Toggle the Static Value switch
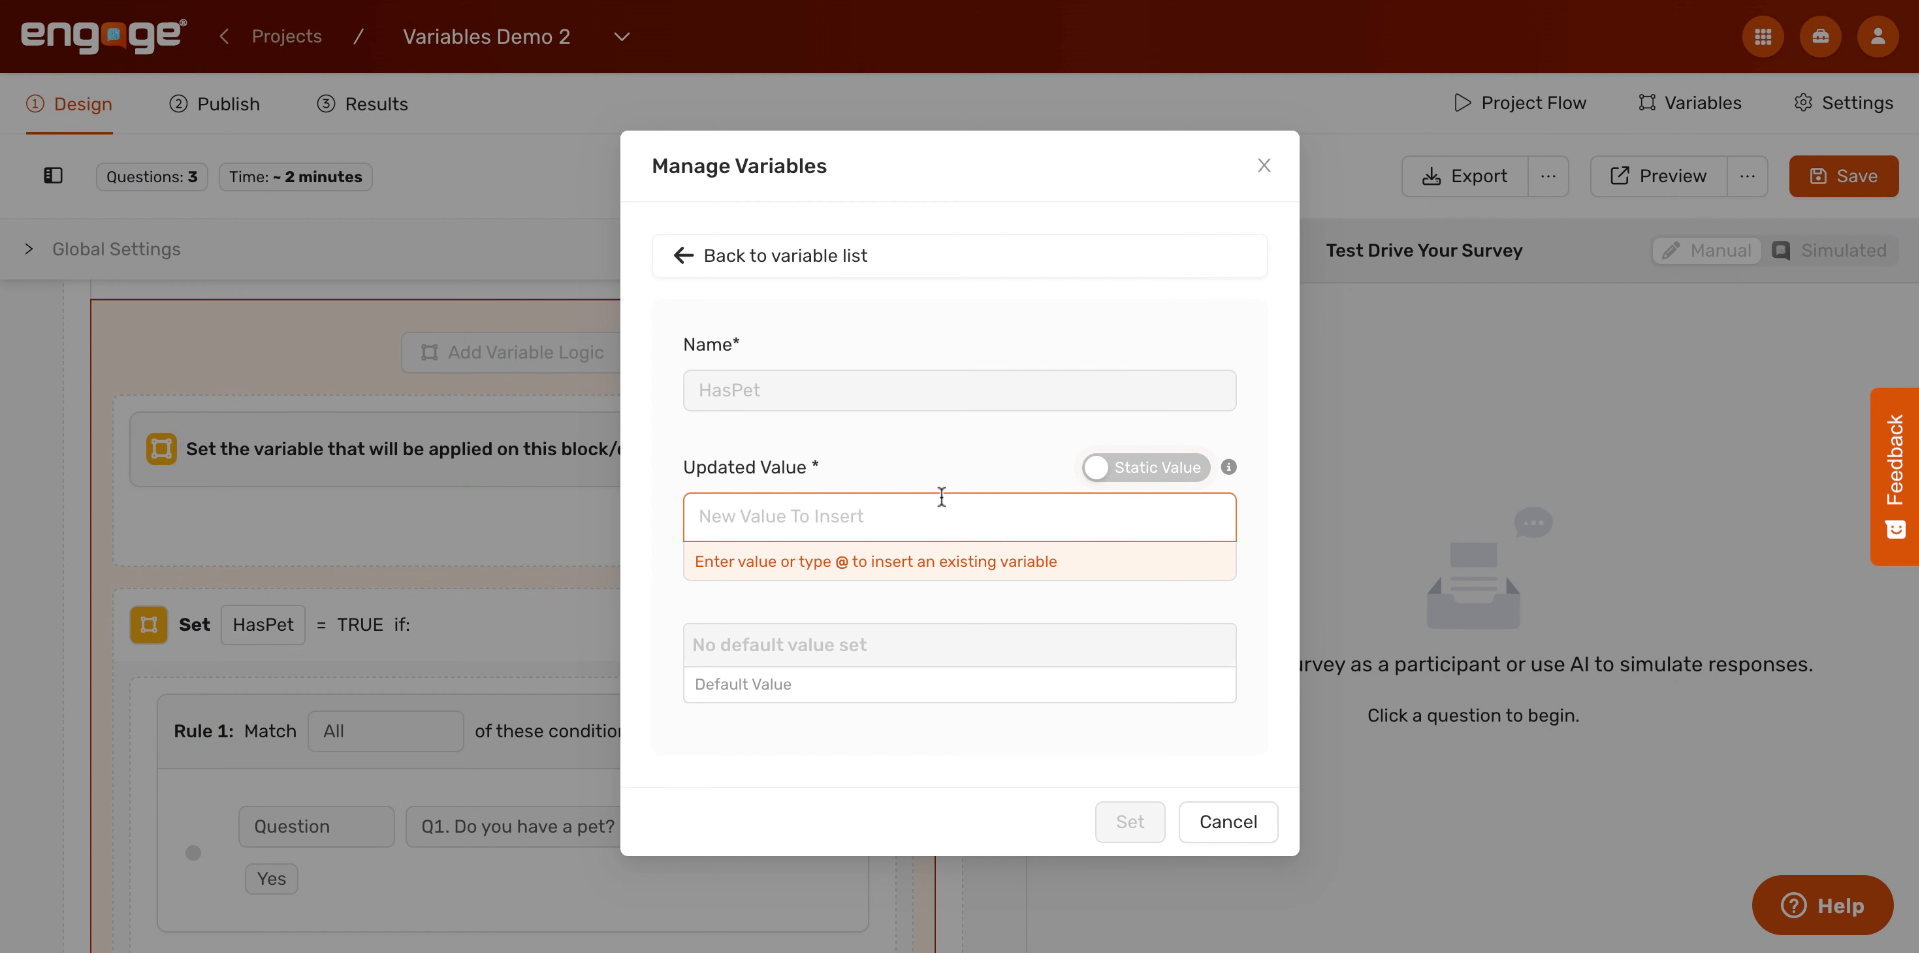 click(1146, 467)
